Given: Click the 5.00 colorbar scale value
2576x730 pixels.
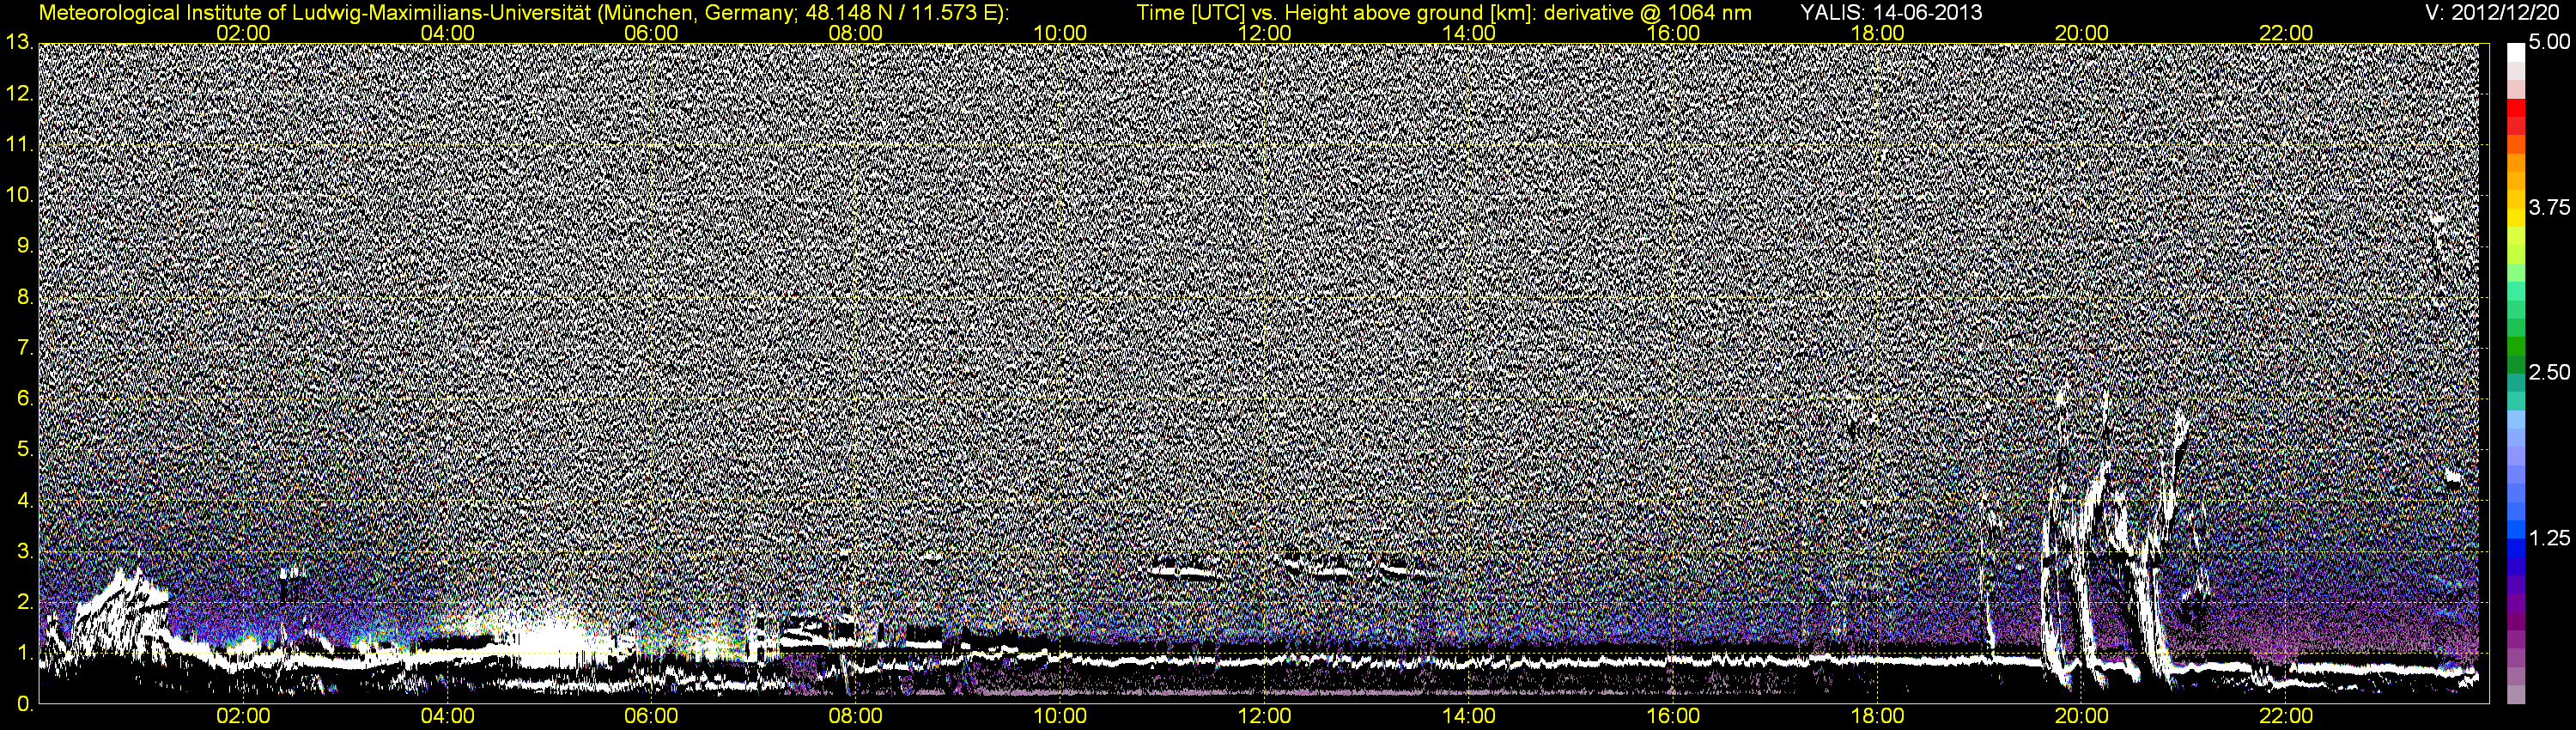Looking at the screenshot, I should 2549,43.
